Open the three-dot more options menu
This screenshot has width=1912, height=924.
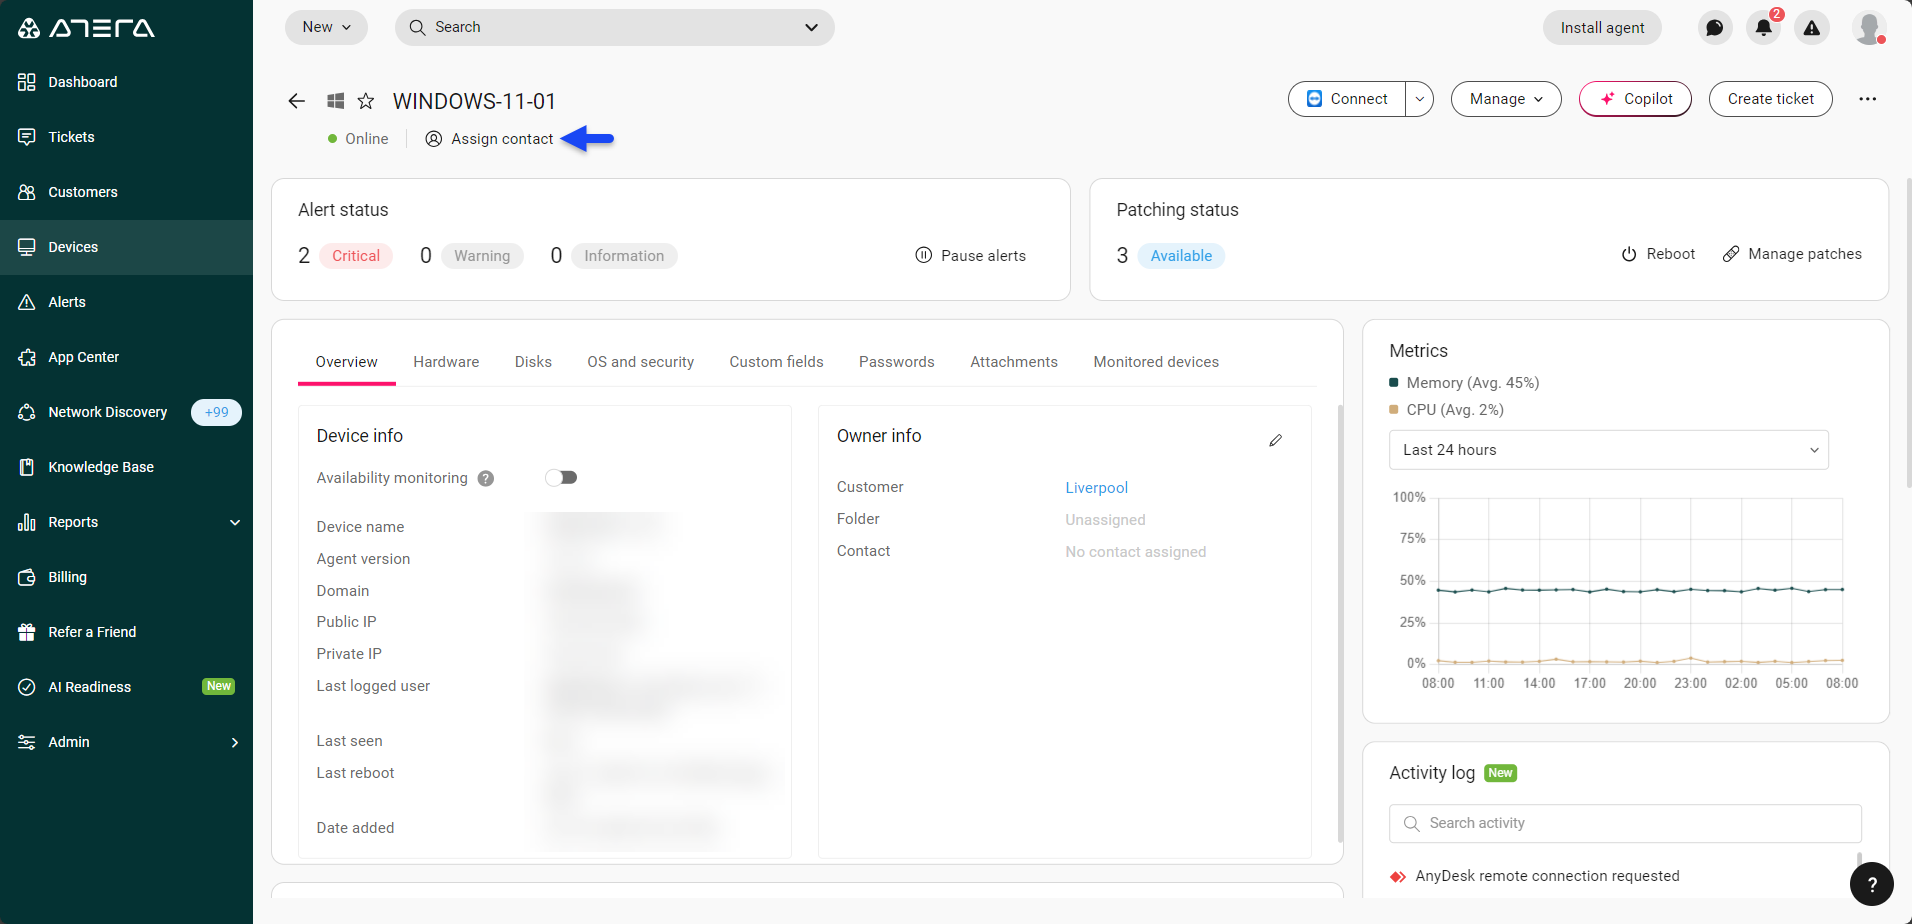pos(1867,99)
